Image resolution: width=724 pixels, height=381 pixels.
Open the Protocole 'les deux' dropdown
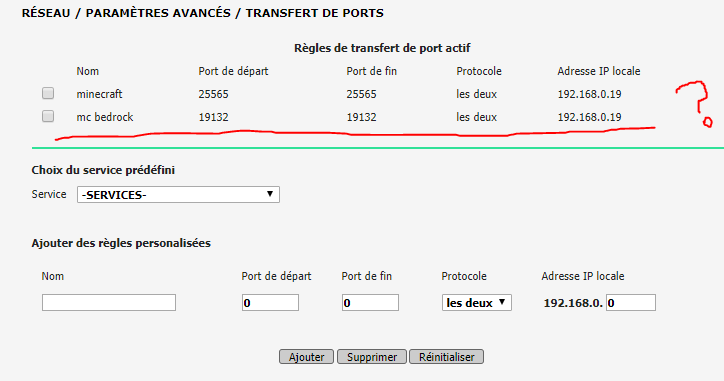pos(477,302)
